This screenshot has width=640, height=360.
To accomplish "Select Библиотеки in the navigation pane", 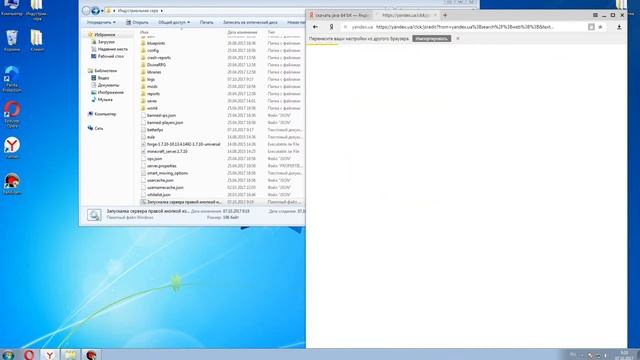I will click(x=105, y=71).
